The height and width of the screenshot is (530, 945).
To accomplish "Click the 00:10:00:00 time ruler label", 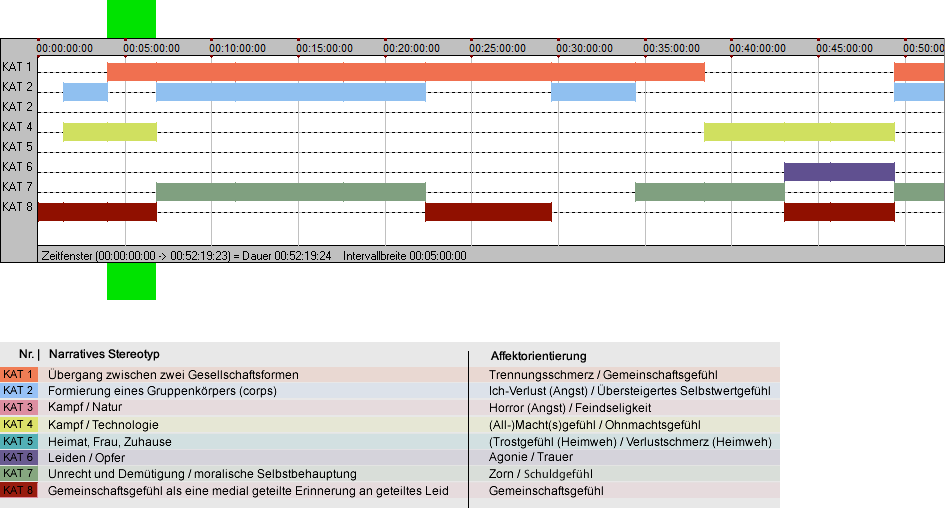I will coord(237,48).
